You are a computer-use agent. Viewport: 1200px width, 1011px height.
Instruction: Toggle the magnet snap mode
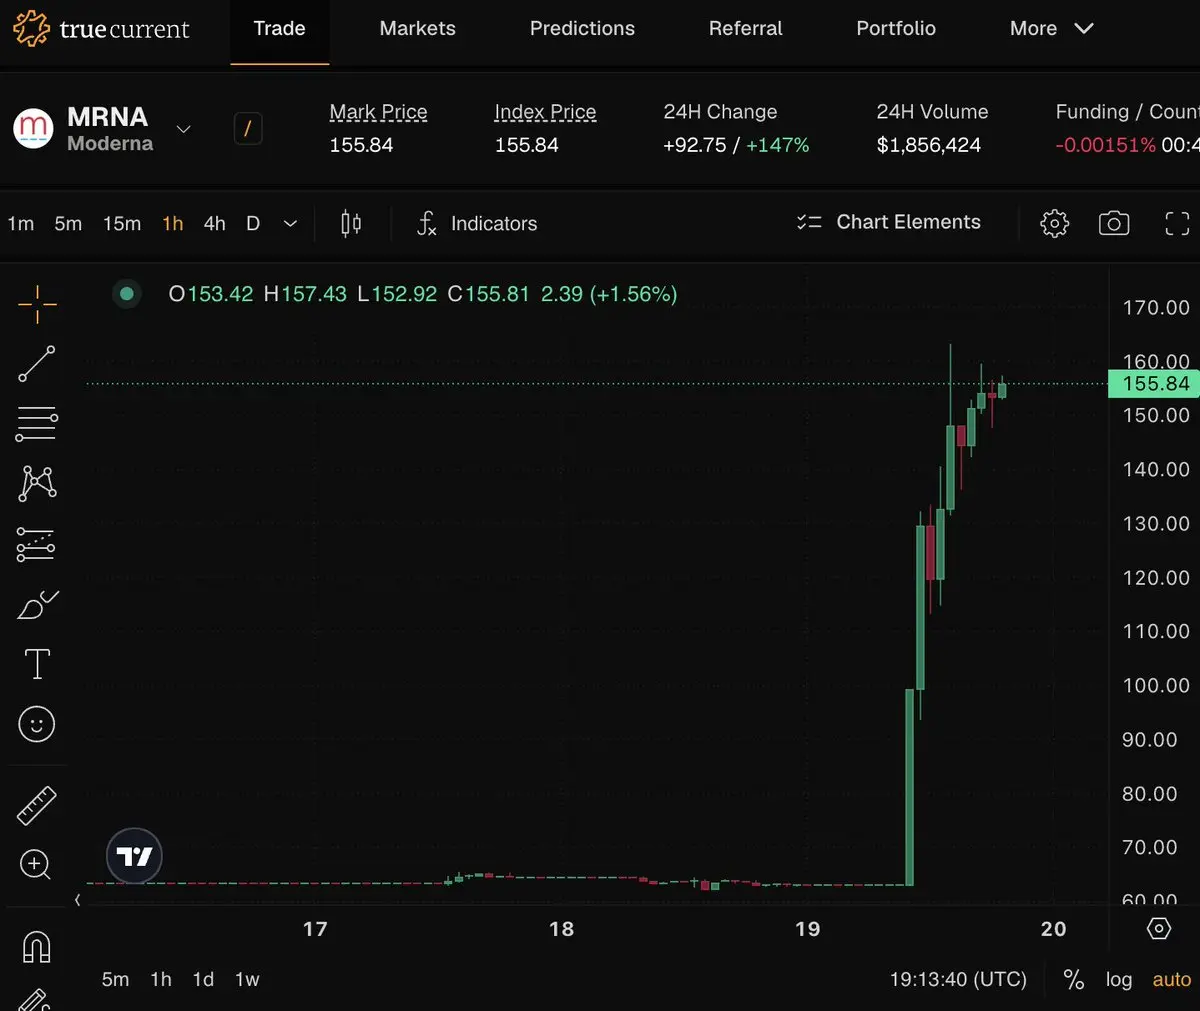click(x=37, y=946)
